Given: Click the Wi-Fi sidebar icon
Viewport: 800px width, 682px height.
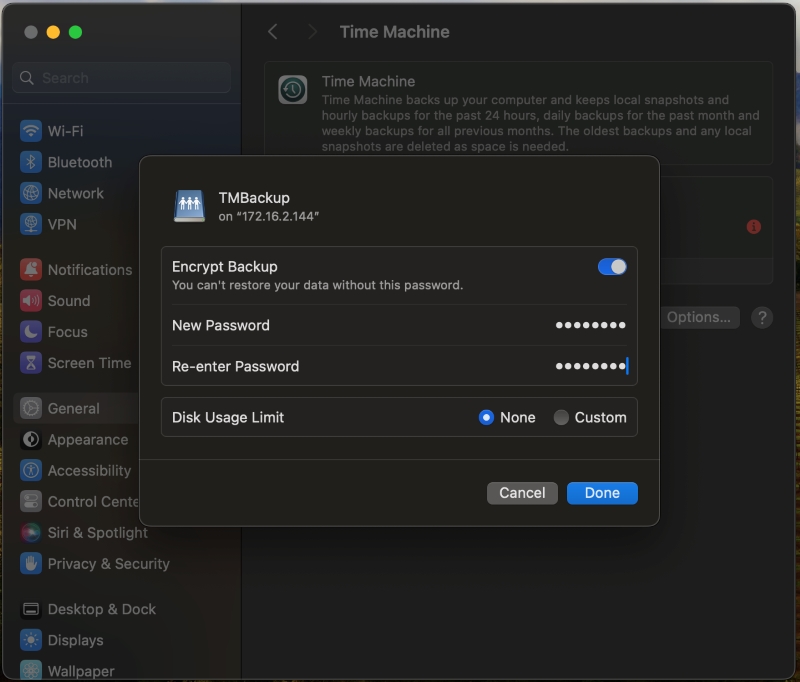Looking at the screenshot, I should coord(31,131).
